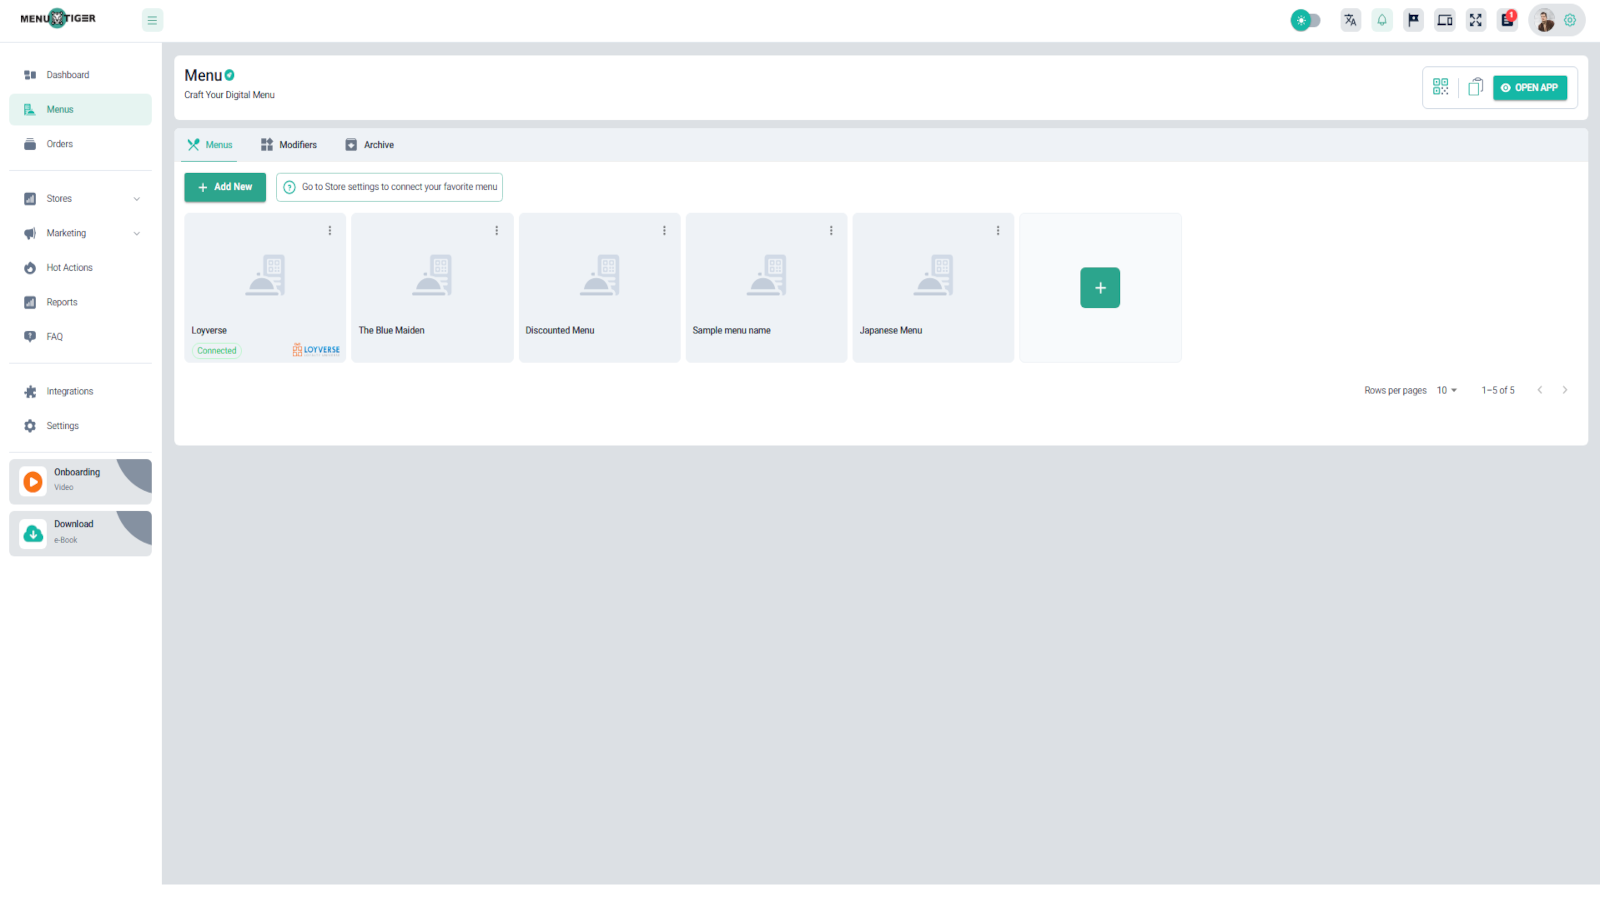Open the Rows per pages dropdown
This screenshot has width=1600, height=900.
(x=1447, y=390)
